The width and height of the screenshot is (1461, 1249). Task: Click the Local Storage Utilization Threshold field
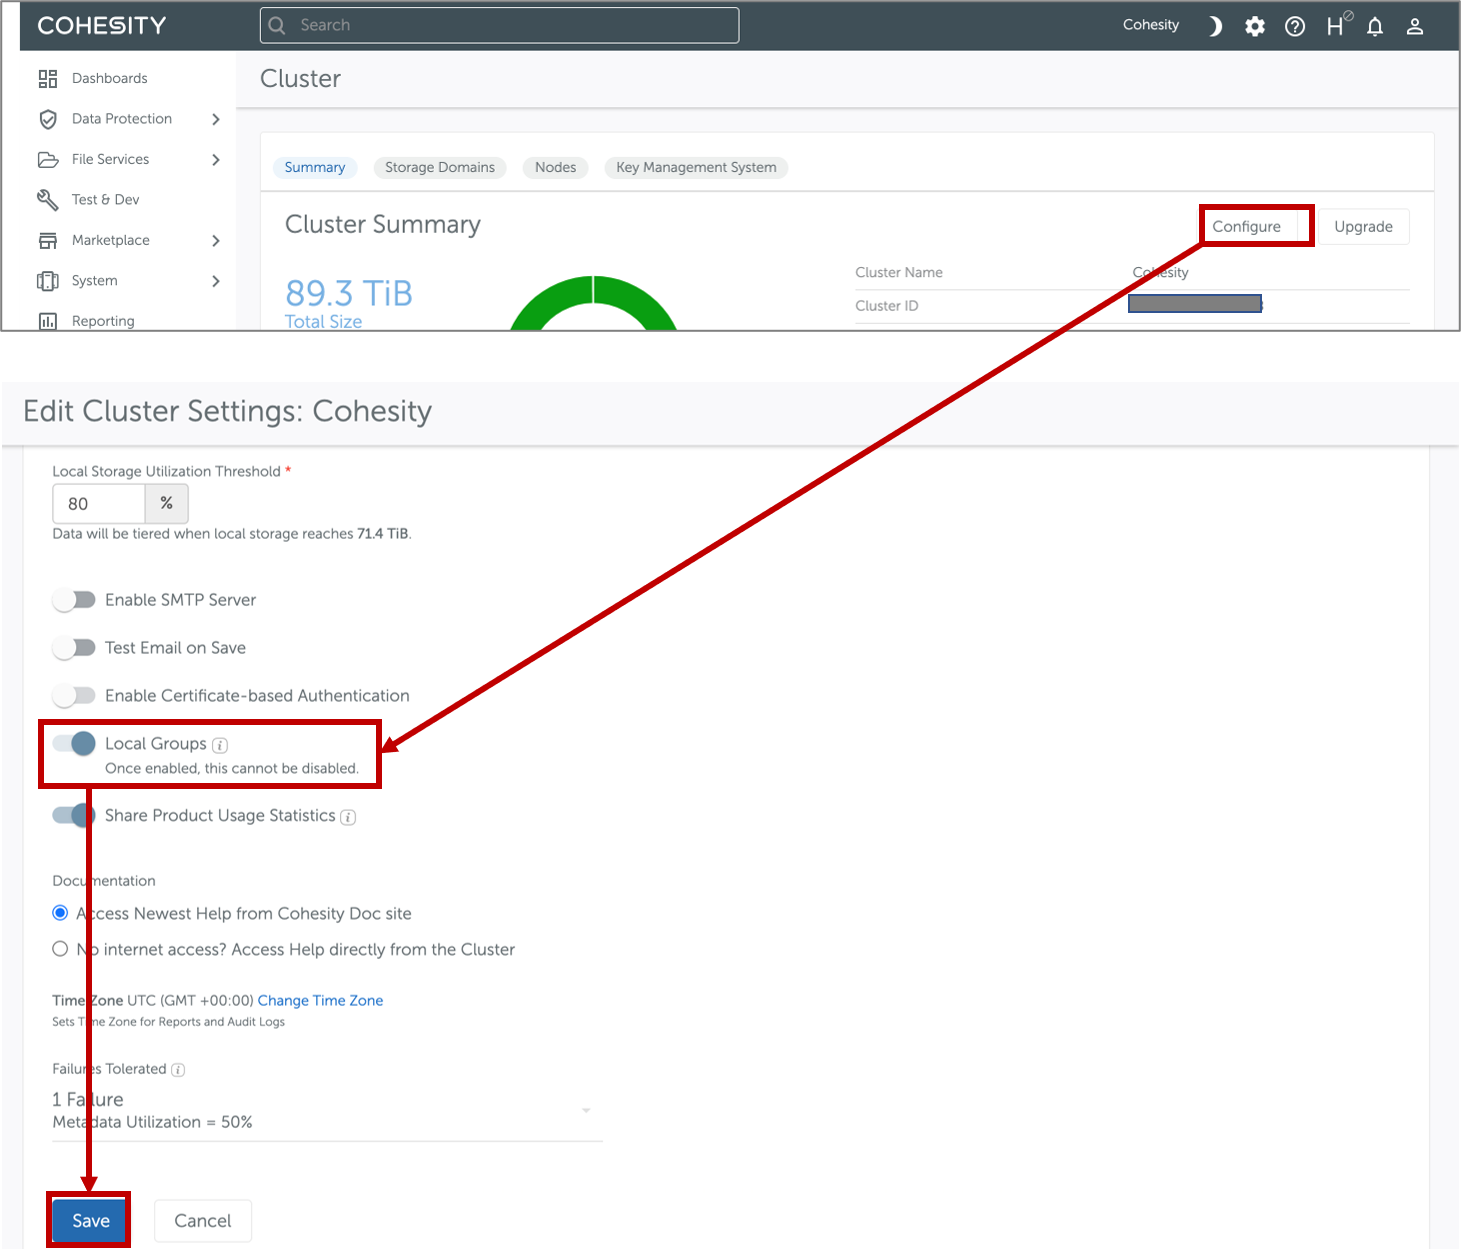99,504
